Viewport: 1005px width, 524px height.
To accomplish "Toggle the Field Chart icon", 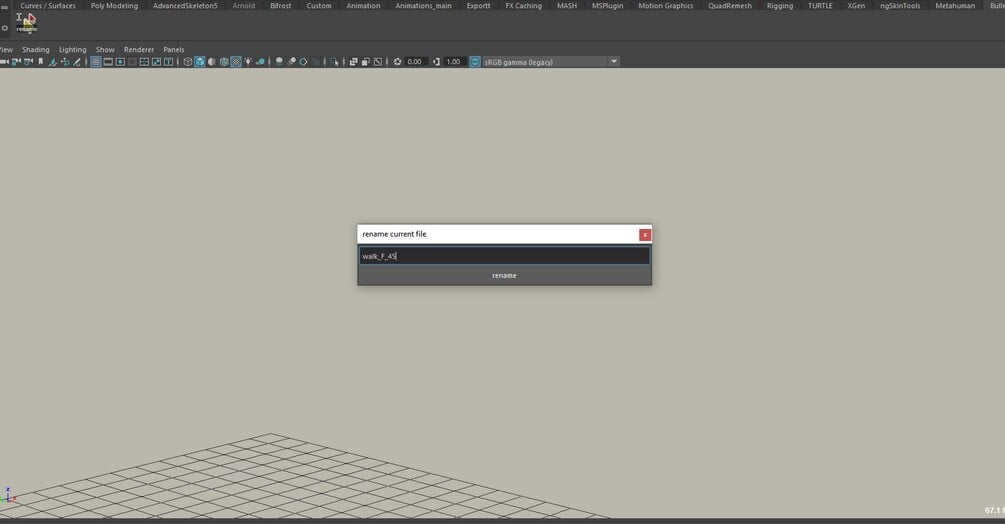I will [132, 61].
